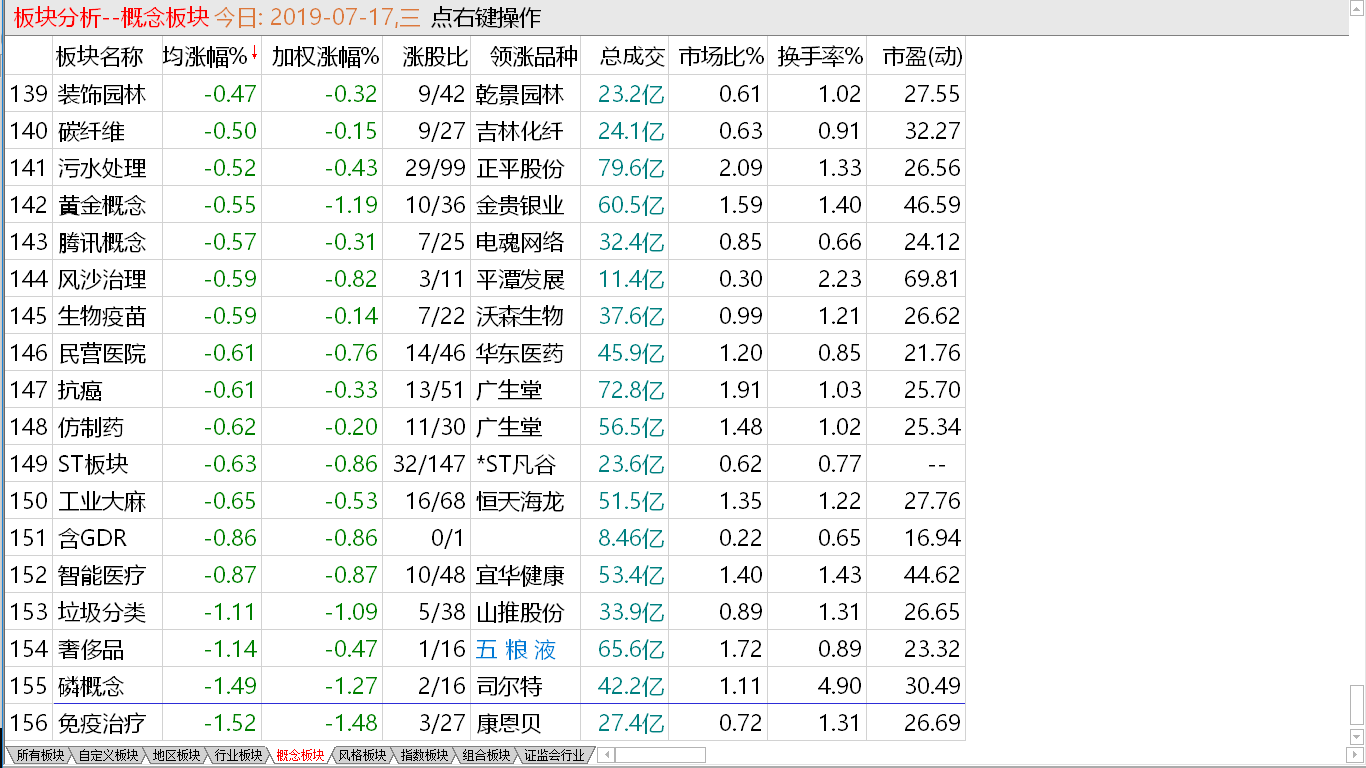Screen dimensions: 1366x768
Task: Click the 板块名称 column header
Action: tap(100, 56)
